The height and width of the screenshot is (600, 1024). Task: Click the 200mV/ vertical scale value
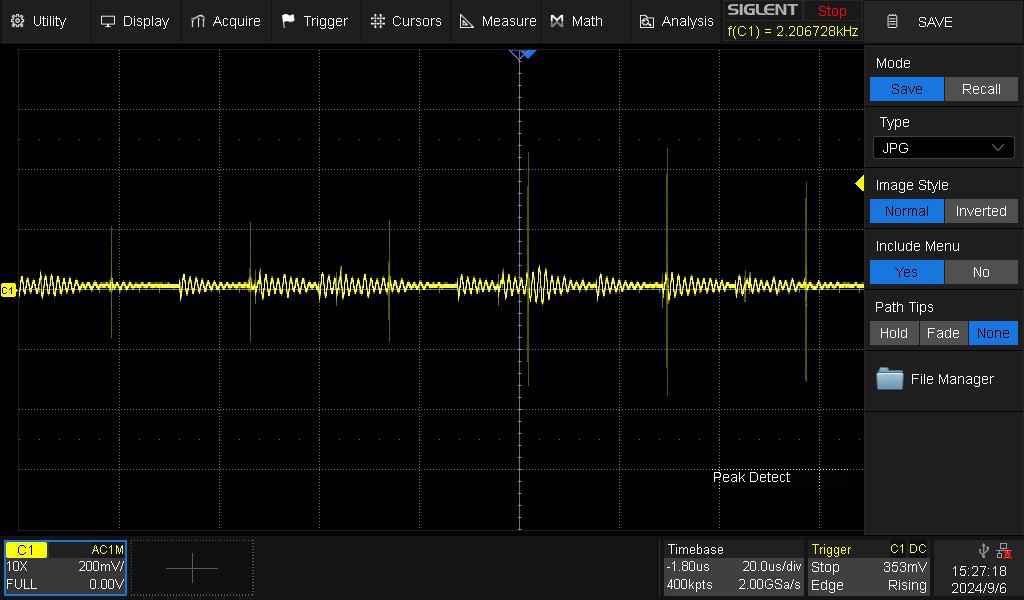click(101, 567)
